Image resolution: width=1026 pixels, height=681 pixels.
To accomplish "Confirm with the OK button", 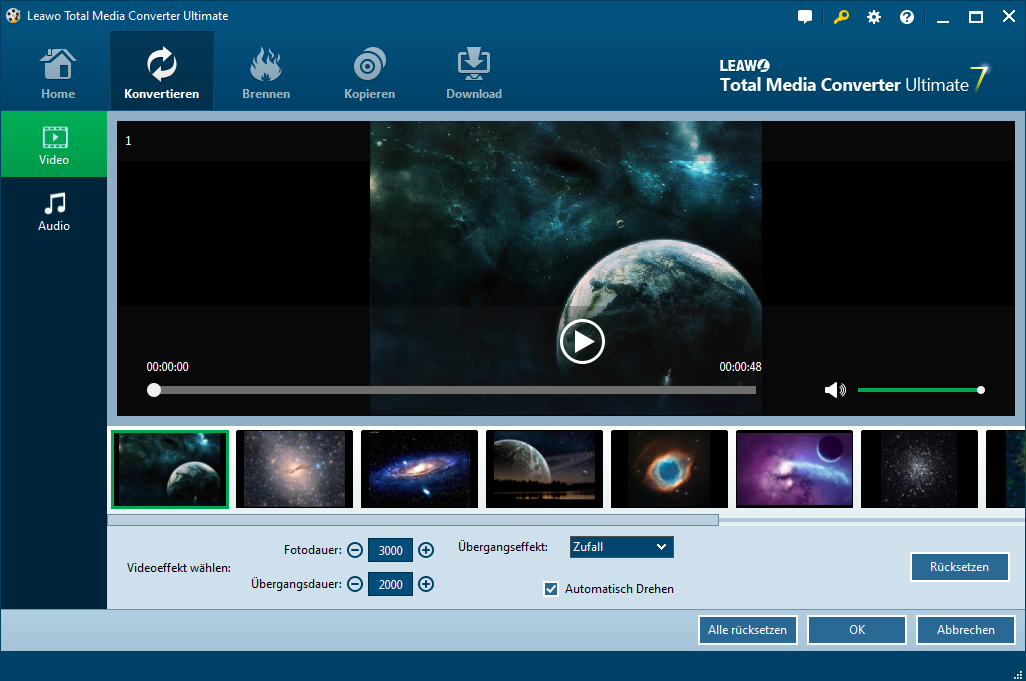I will [856, 630].
